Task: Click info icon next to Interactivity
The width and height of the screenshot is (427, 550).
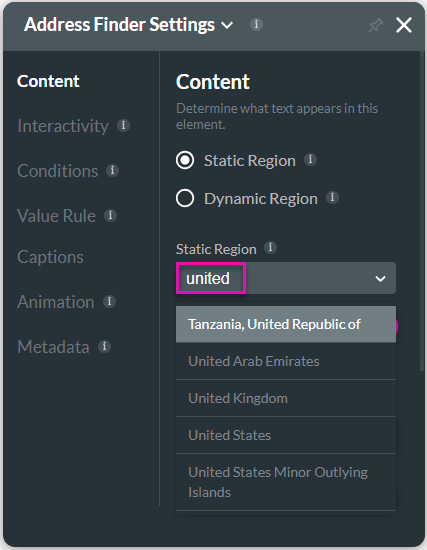Action: (x=123, y=125)
